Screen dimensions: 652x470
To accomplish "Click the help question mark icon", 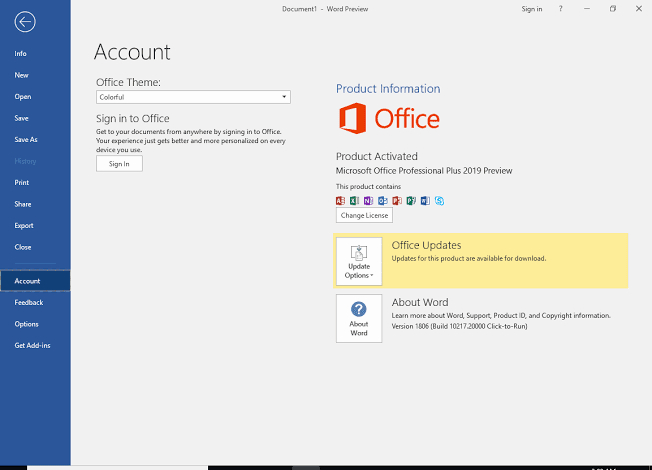I will [x=561, y=9].
